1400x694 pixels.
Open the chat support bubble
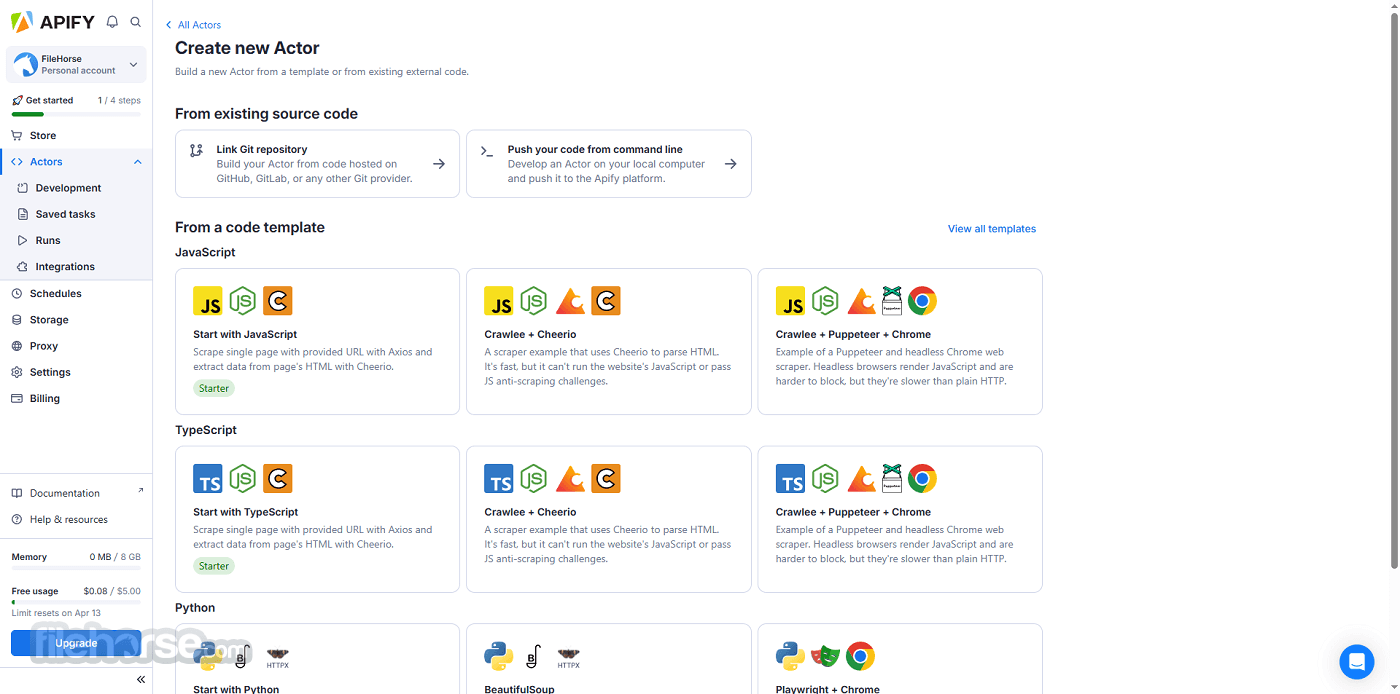click(1357, 661)
